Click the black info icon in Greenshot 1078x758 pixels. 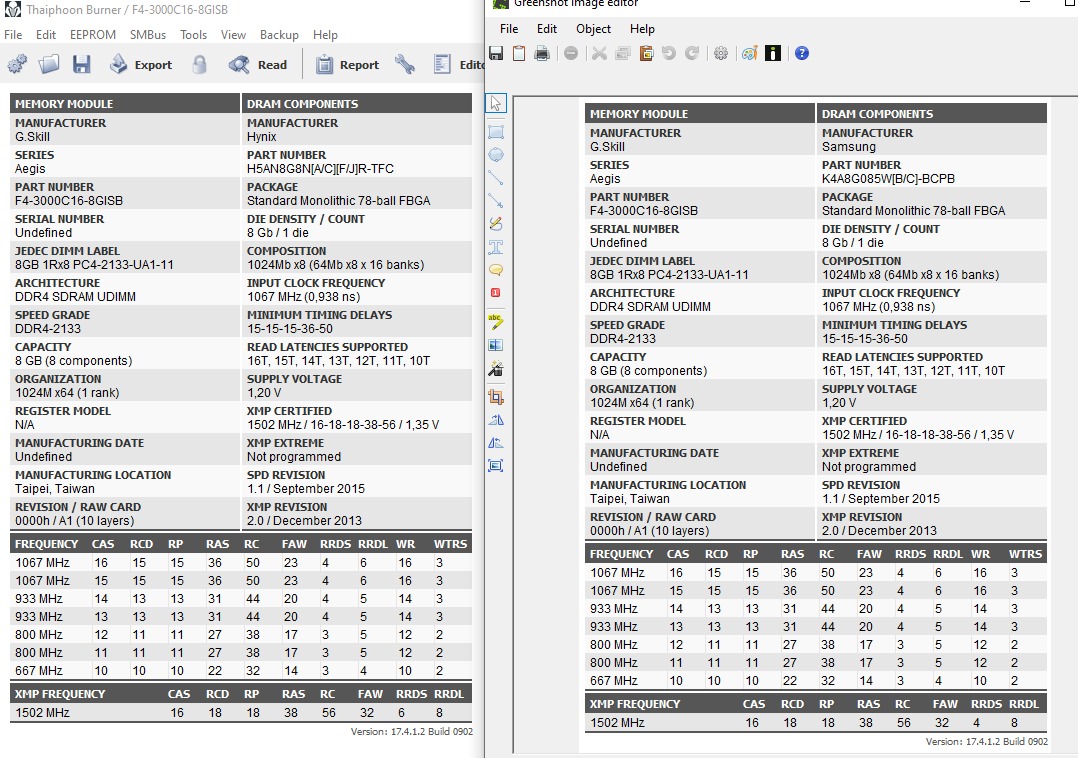(x=773, y=54)
